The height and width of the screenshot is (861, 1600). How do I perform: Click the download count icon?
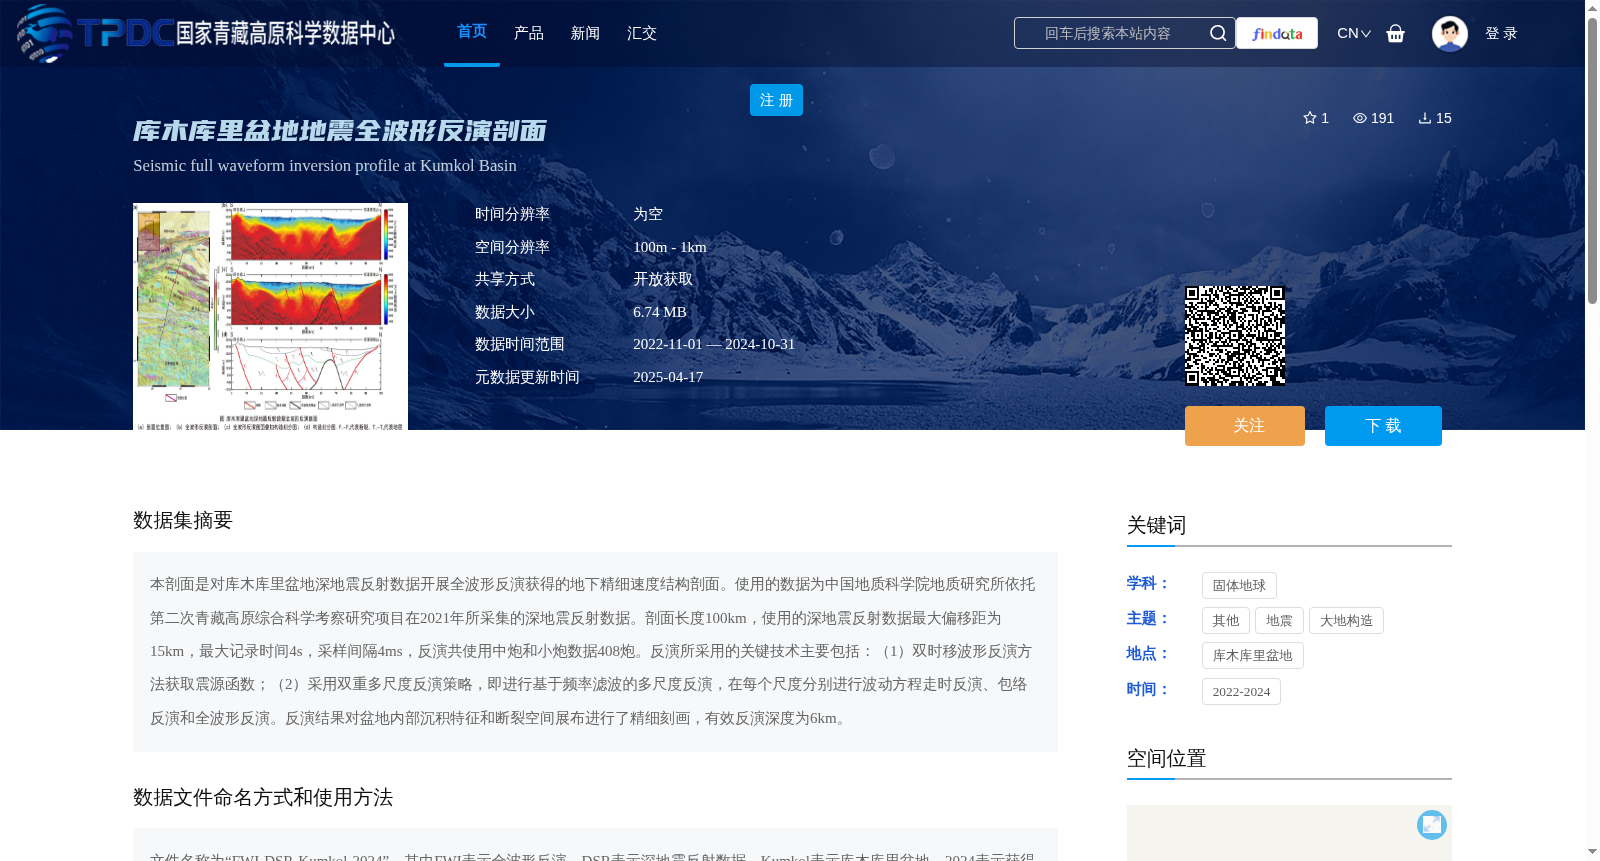coord(1424,118)
